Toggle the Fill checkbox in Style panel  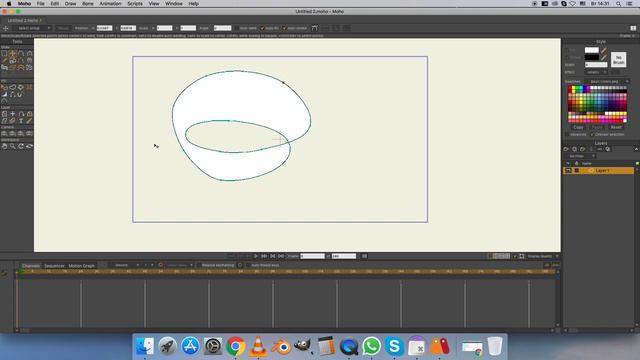(567, 50)
